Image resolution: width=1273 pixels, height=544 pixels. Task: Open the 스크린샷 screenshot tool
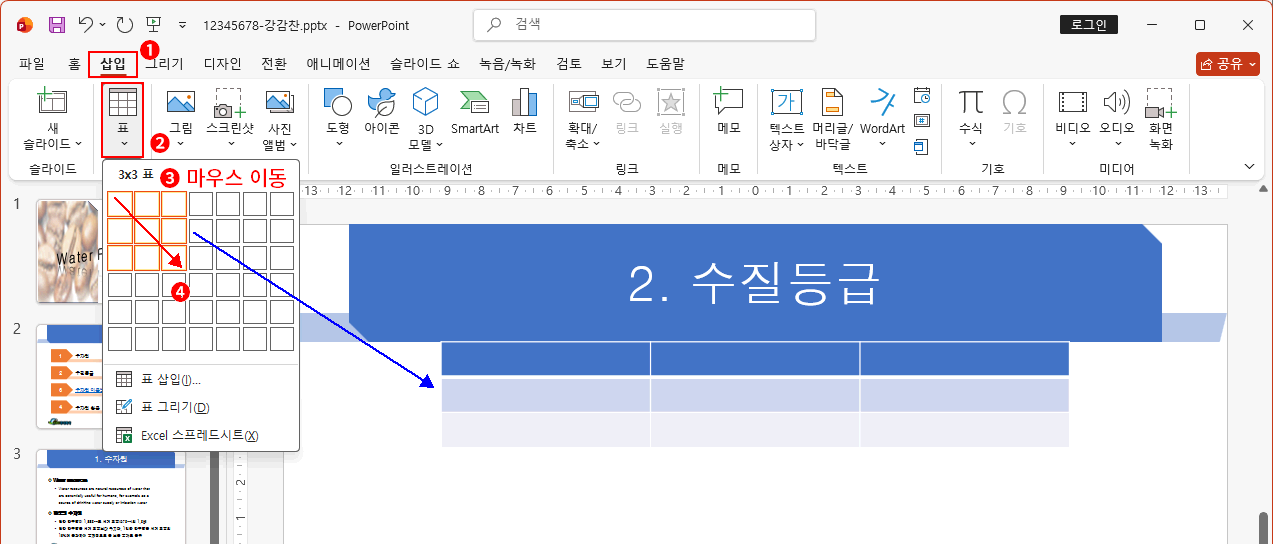[x=230, y=118]
